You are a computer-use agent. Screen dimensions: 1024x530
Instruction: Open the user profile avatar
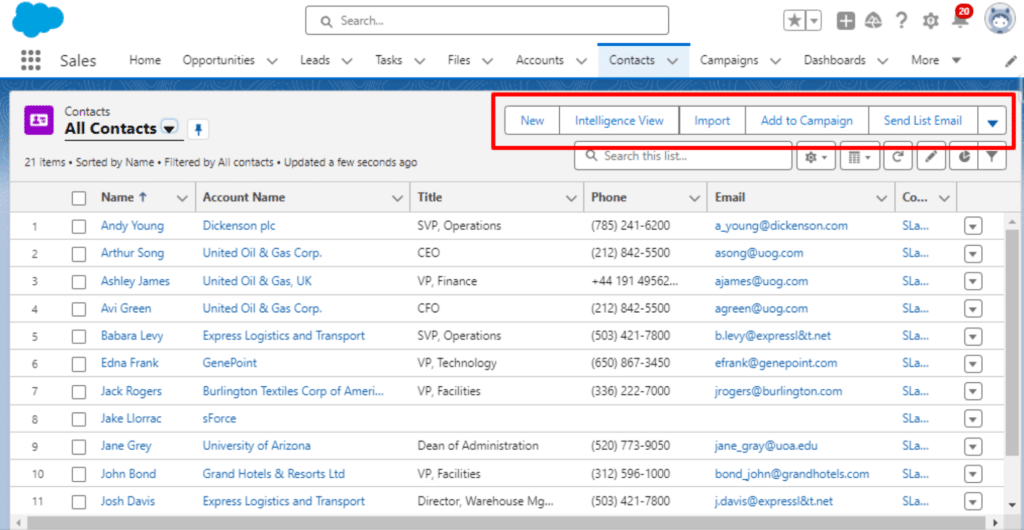pyautogui.click(x=999, y=20)
